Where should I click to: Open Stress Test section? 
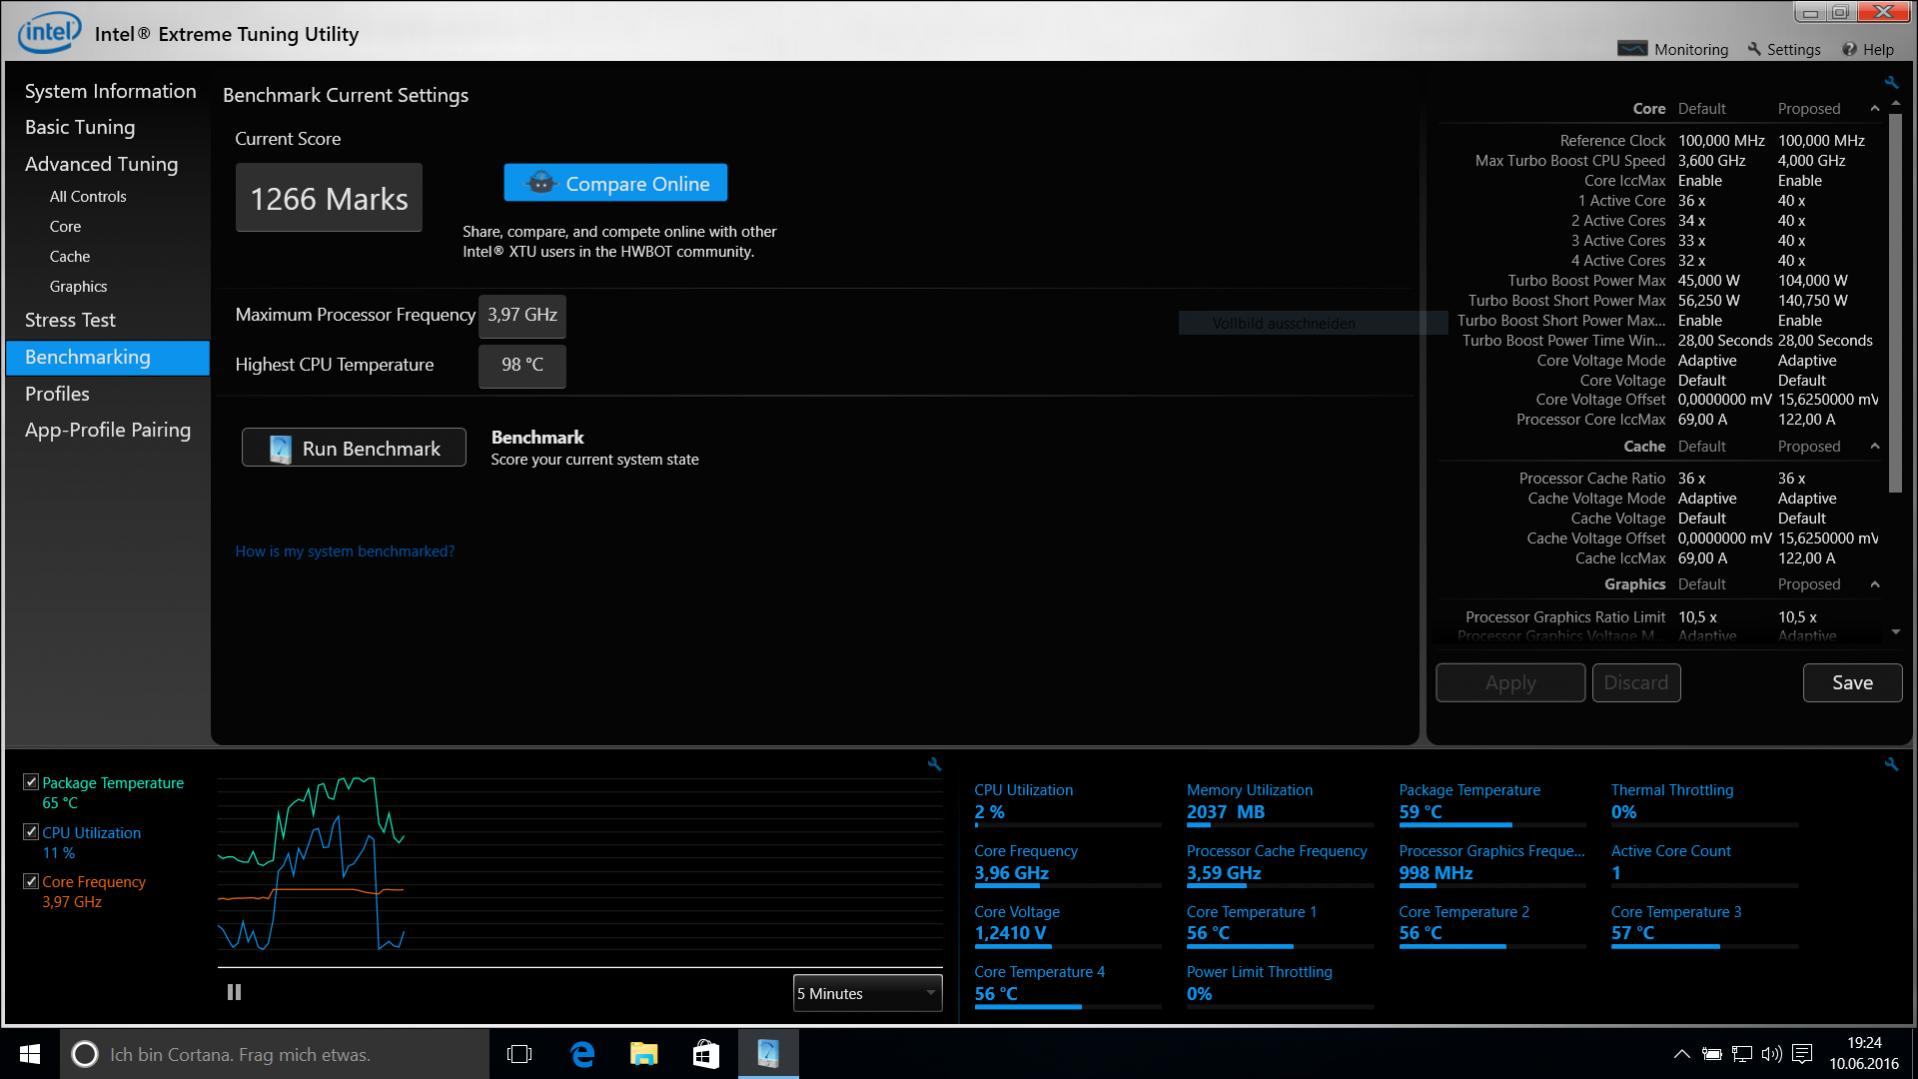pos(70,320)
